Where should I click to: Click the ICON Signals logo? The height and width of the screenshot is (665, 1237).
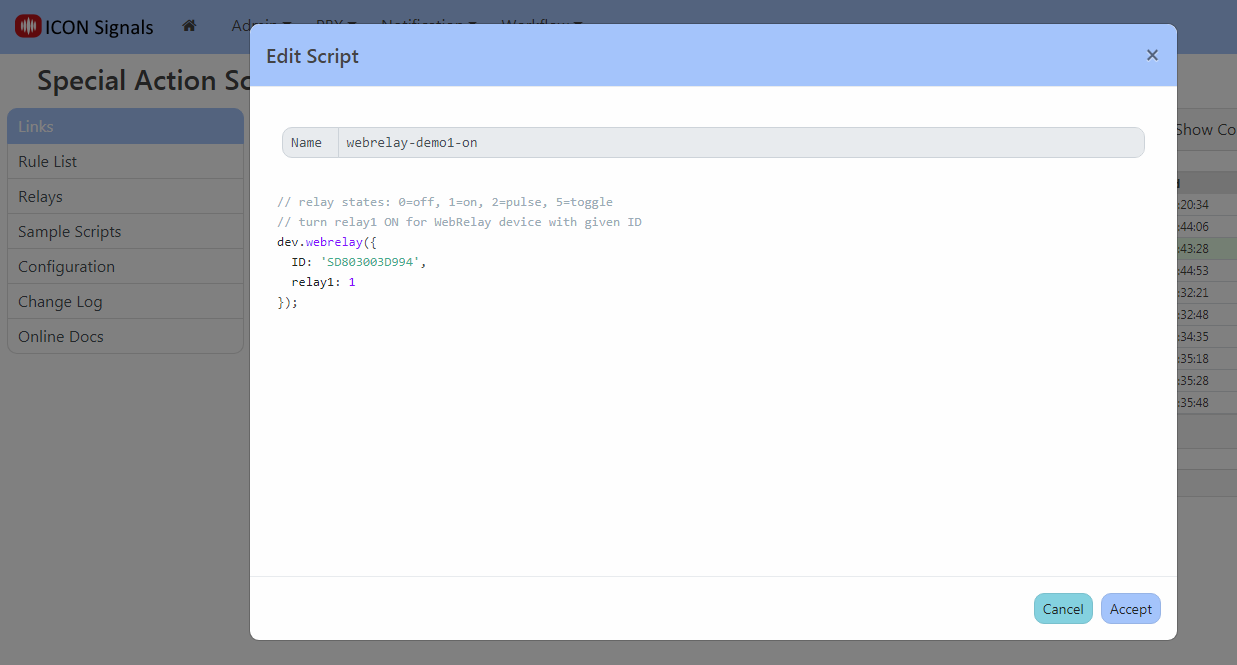point(84,27)
